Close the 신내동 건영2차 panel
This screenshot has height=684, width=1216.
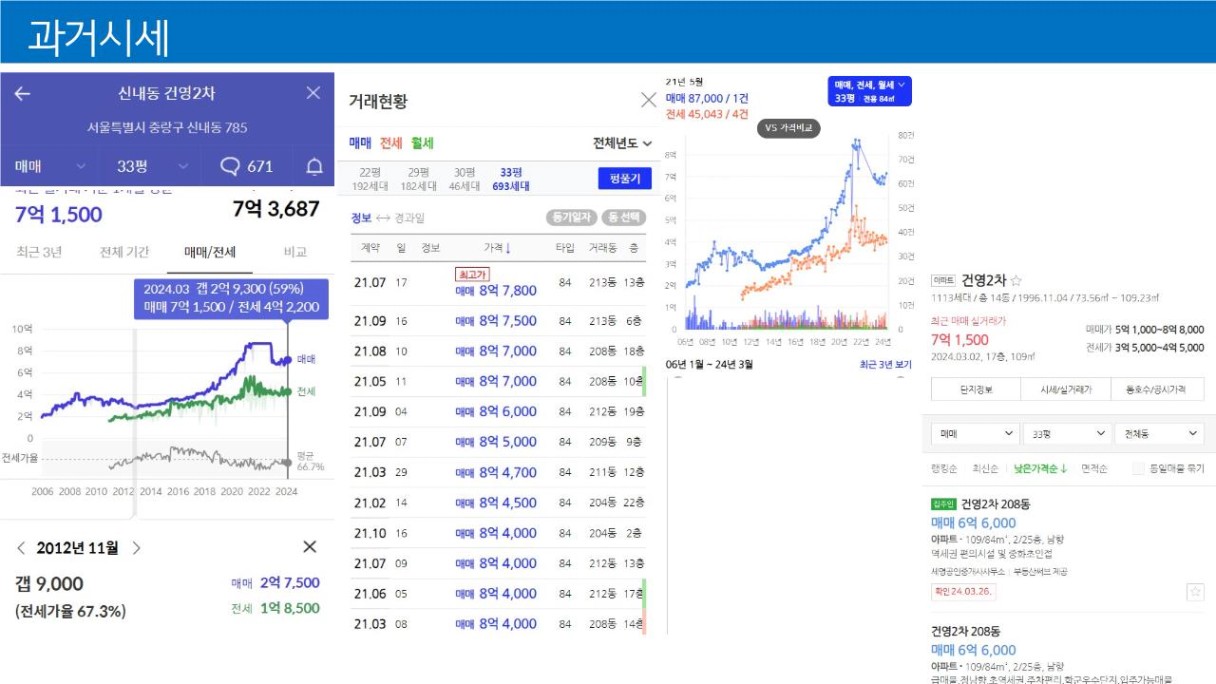click(313, 93)
